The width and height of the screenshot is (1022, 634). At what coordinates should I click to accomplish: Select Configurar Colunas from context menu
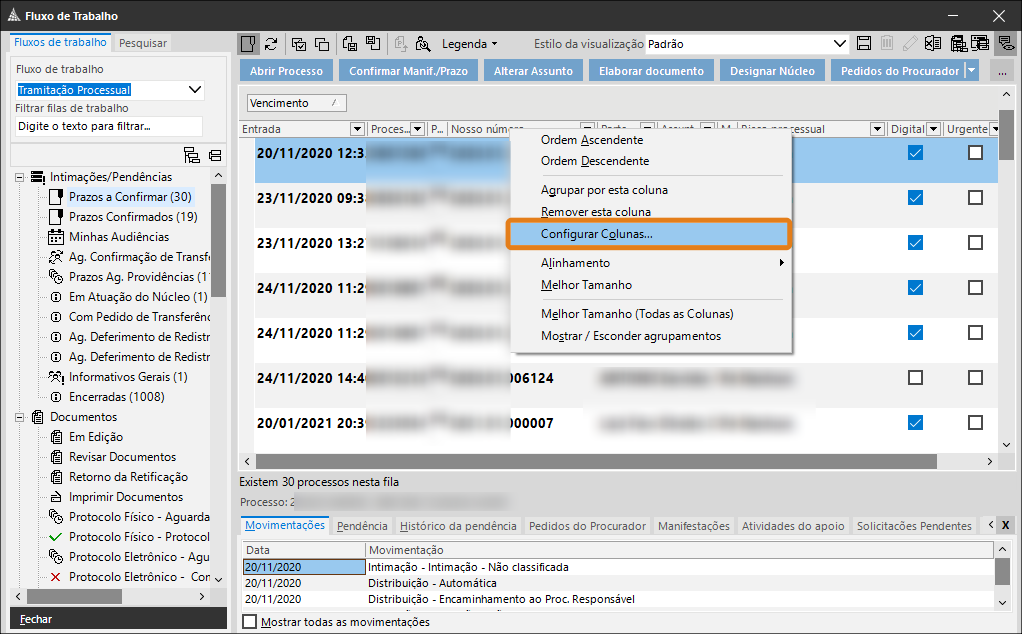pyautogui.click(x=596, y=234)
